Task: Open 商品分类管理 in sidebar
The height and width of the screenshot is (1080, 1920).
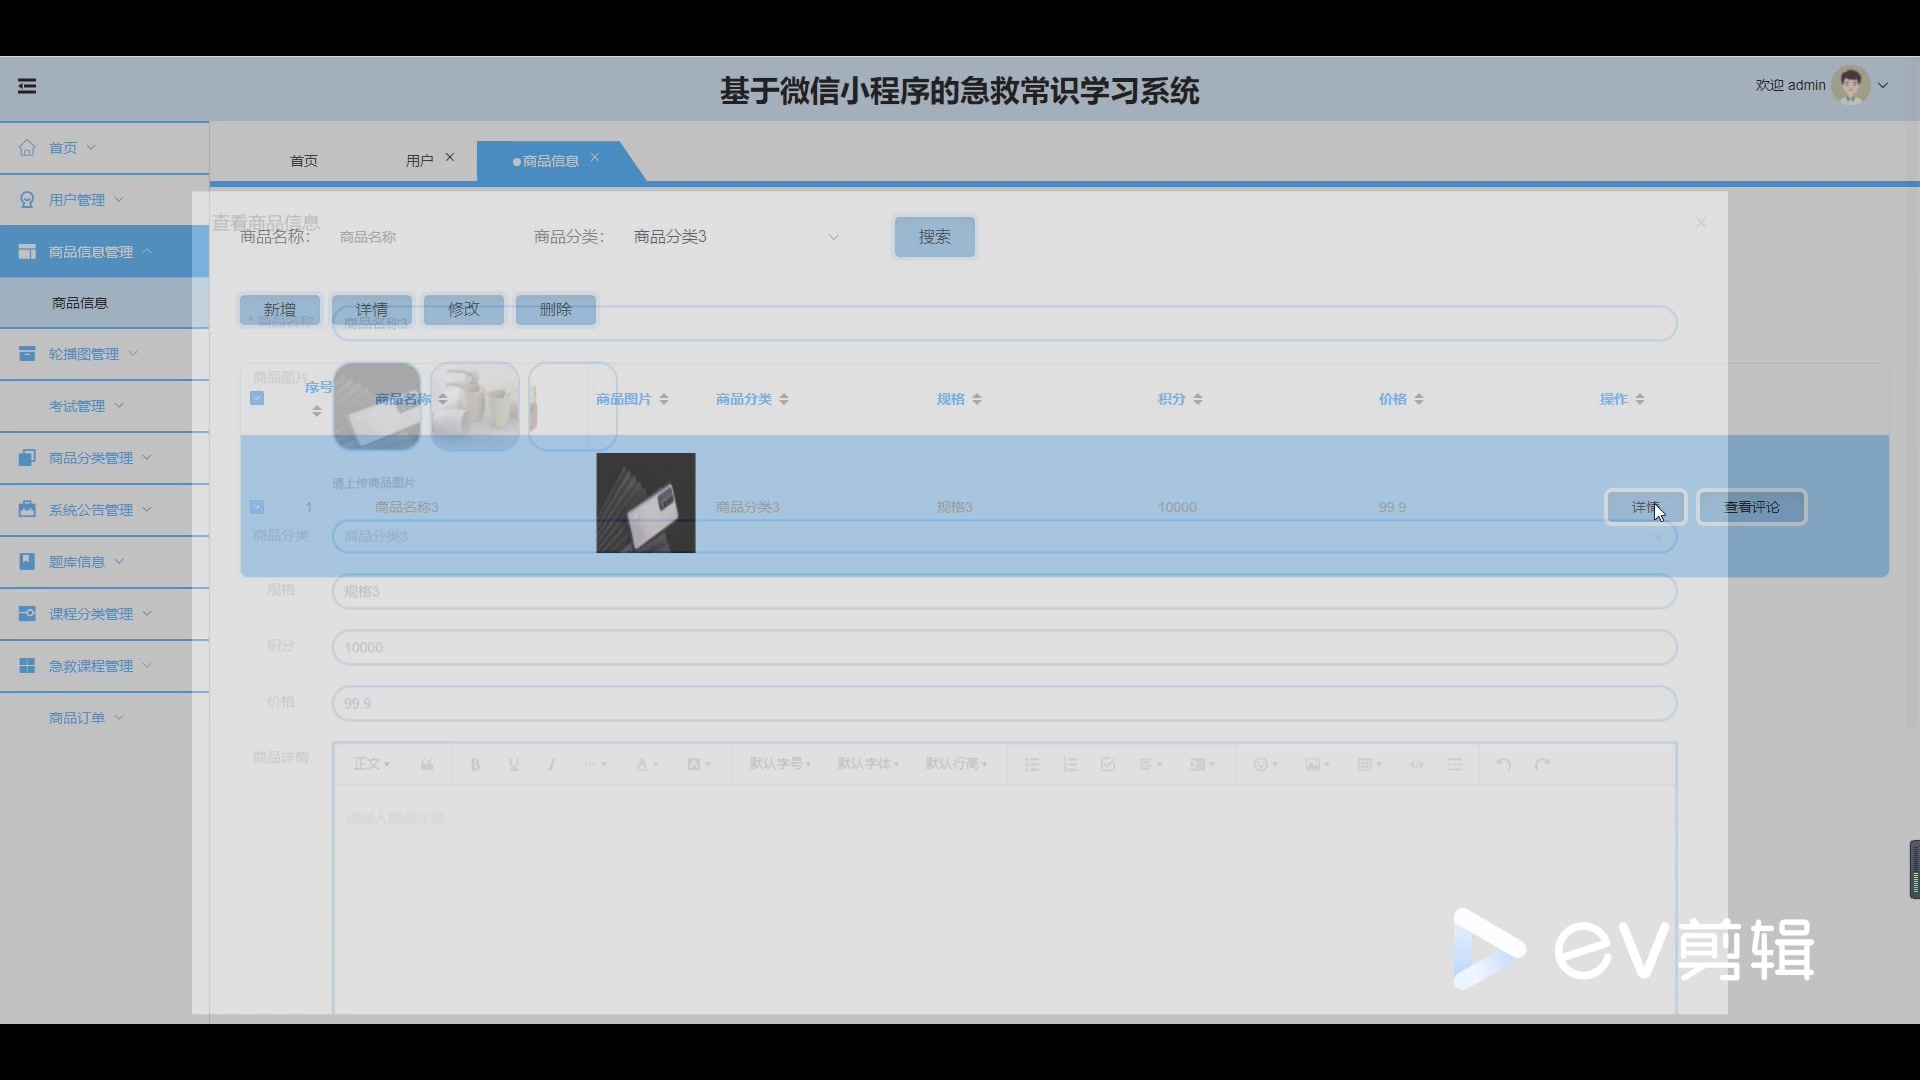Action: point(90,458)
